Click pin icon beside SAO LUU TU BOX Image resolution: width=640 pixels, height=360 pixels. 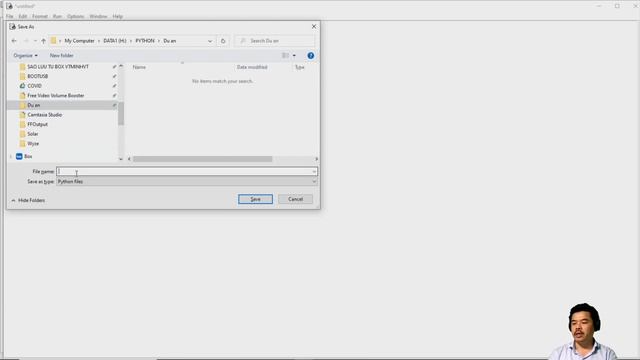[114, 67]
